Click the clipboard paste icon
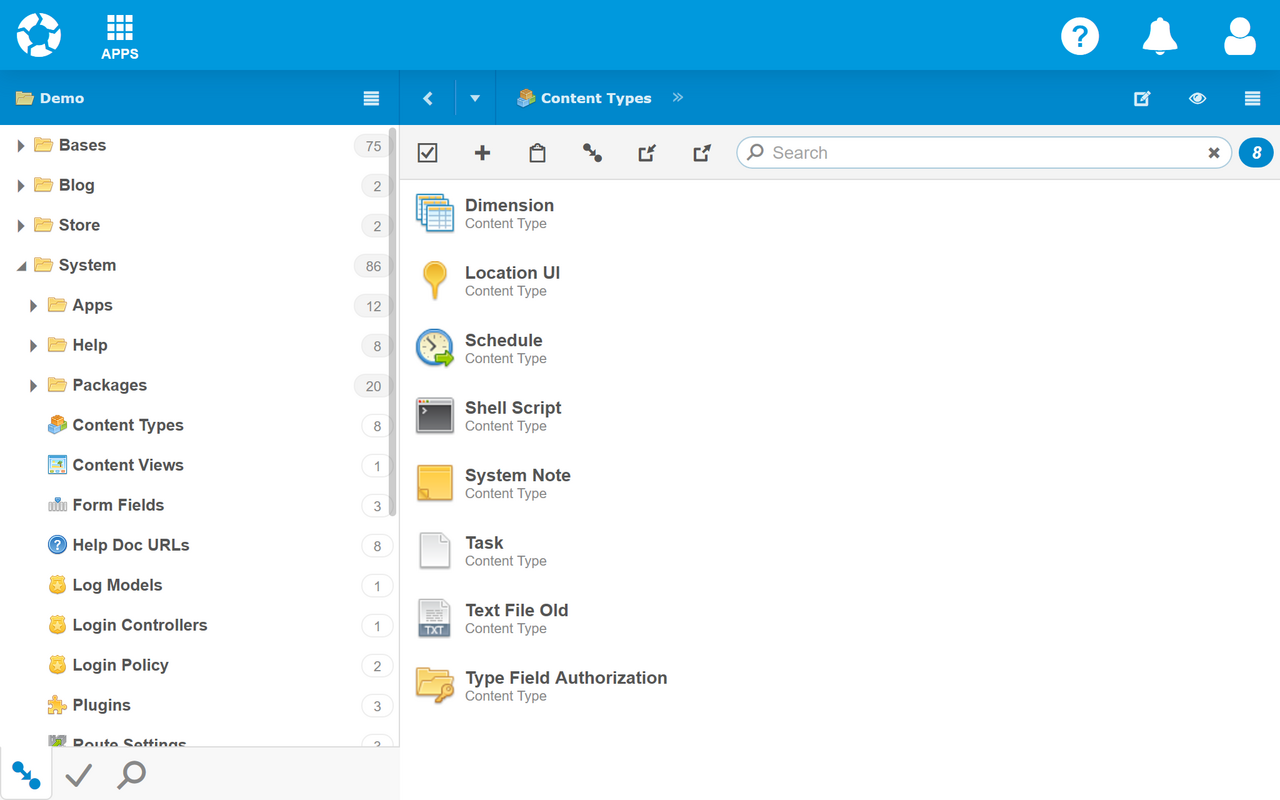The height and width of the screenshot is (800, 1280). click(537, 153)
